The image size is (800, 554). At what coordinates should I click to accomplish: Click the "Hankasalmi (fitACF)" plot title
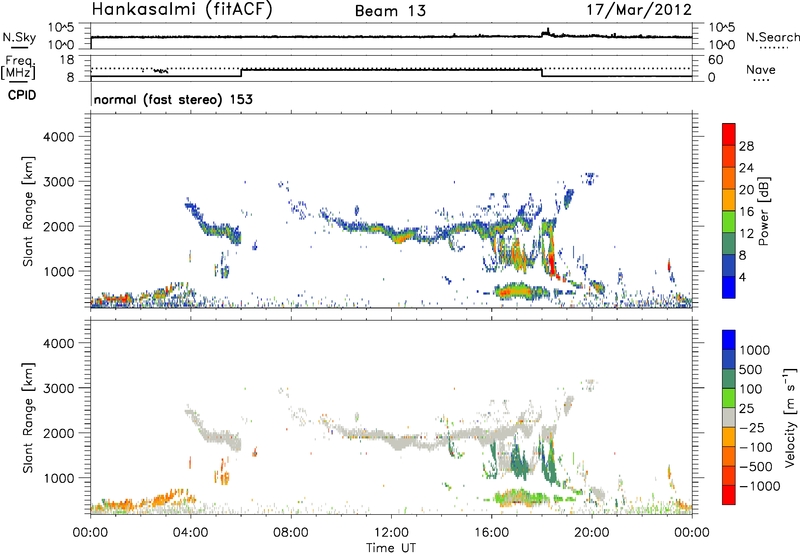point(182,10)
